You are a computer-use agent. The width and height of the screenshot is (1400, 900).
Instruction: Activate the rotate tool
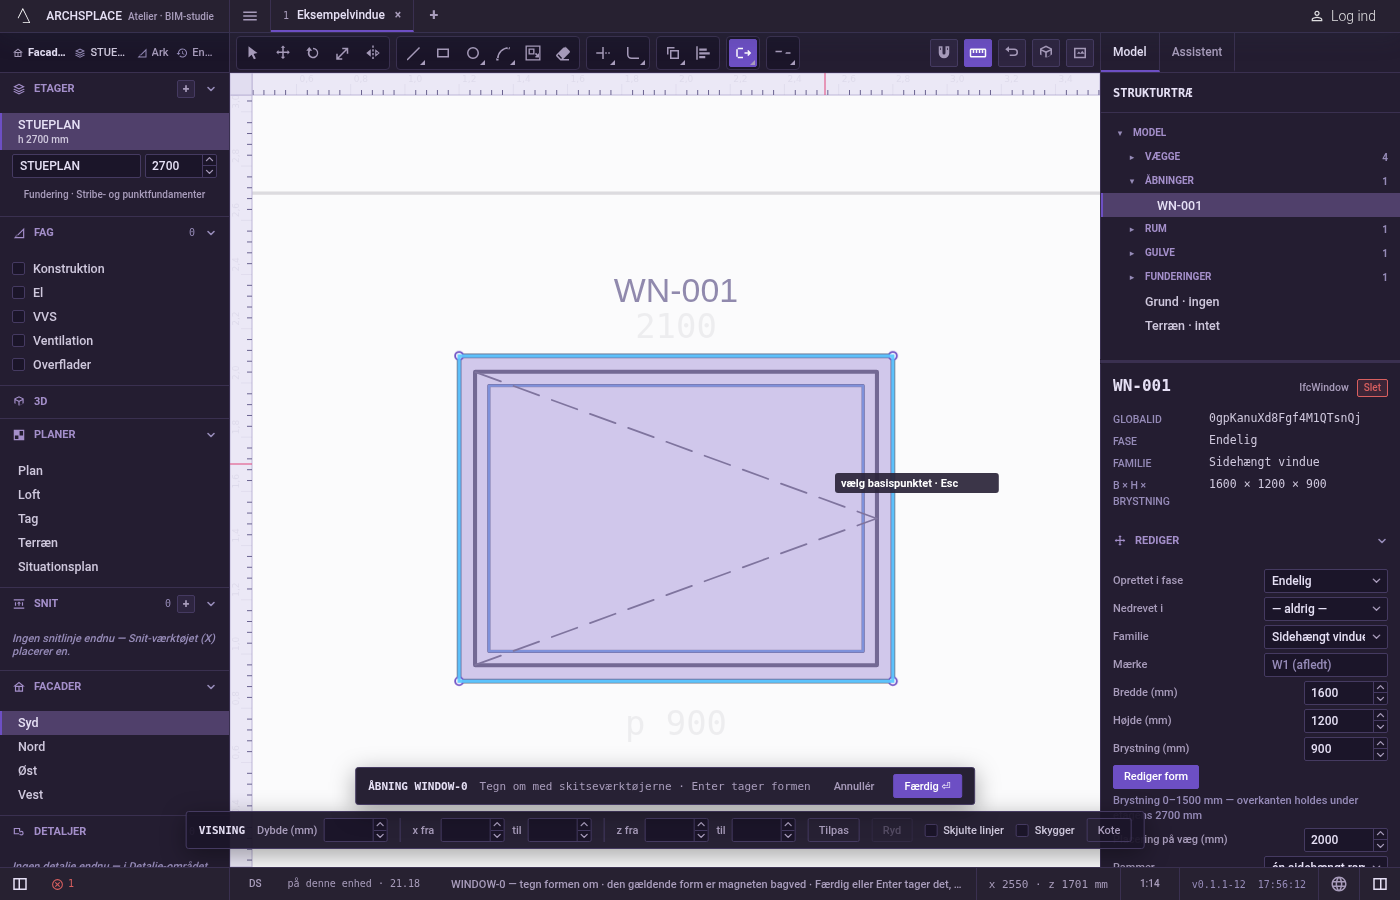click(312, 53)
